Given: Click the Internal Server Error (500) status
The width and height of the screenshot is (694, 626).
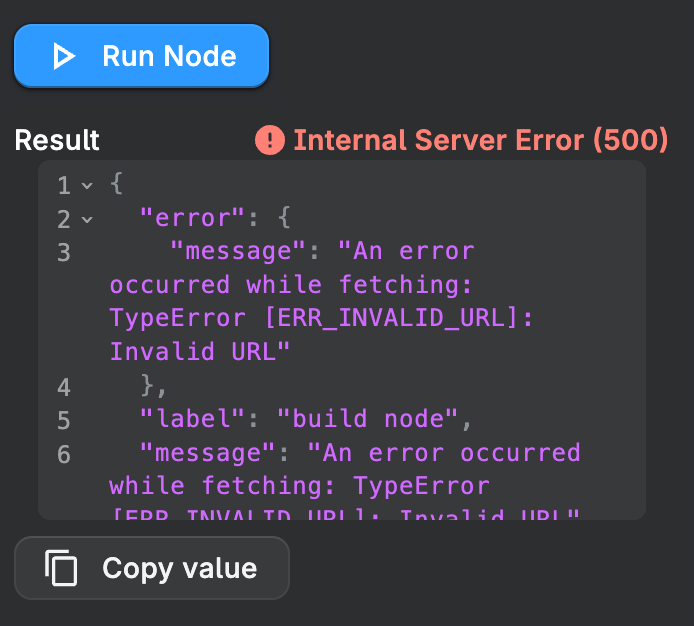Looking at the screenshot, I should click(480, 140).
